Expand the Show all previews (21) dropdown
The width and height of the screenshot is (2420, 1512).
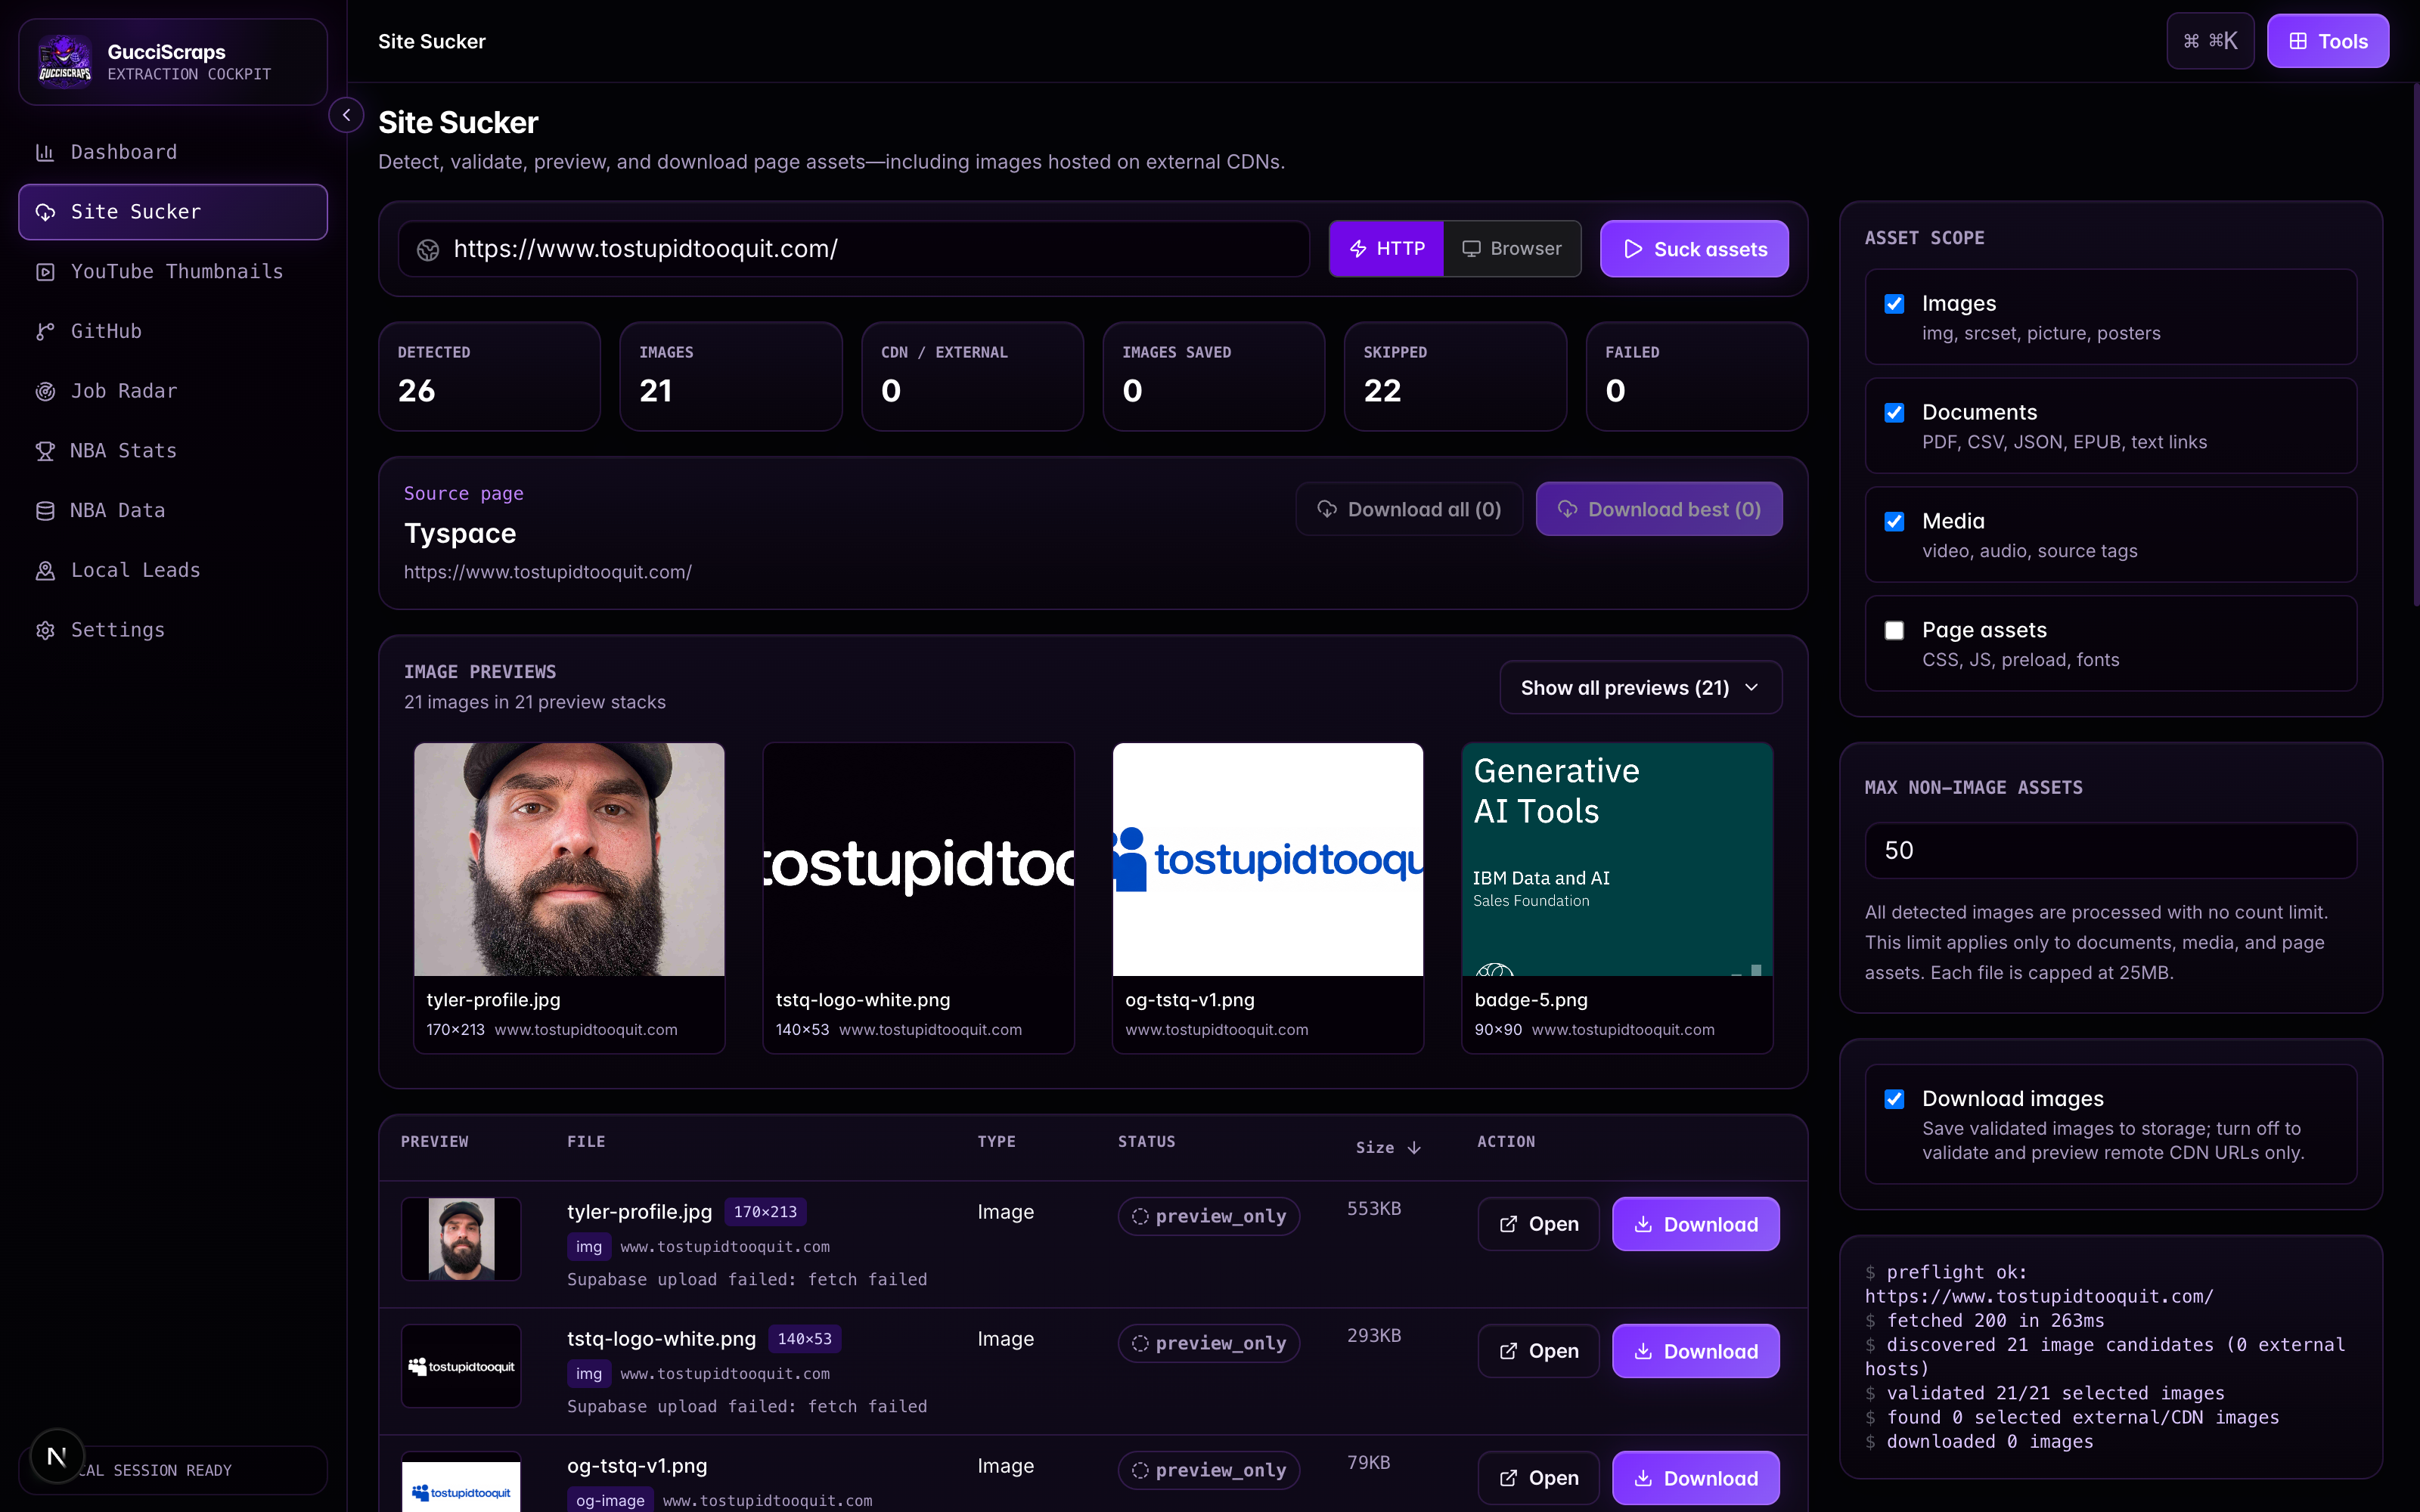(1640, 688)
